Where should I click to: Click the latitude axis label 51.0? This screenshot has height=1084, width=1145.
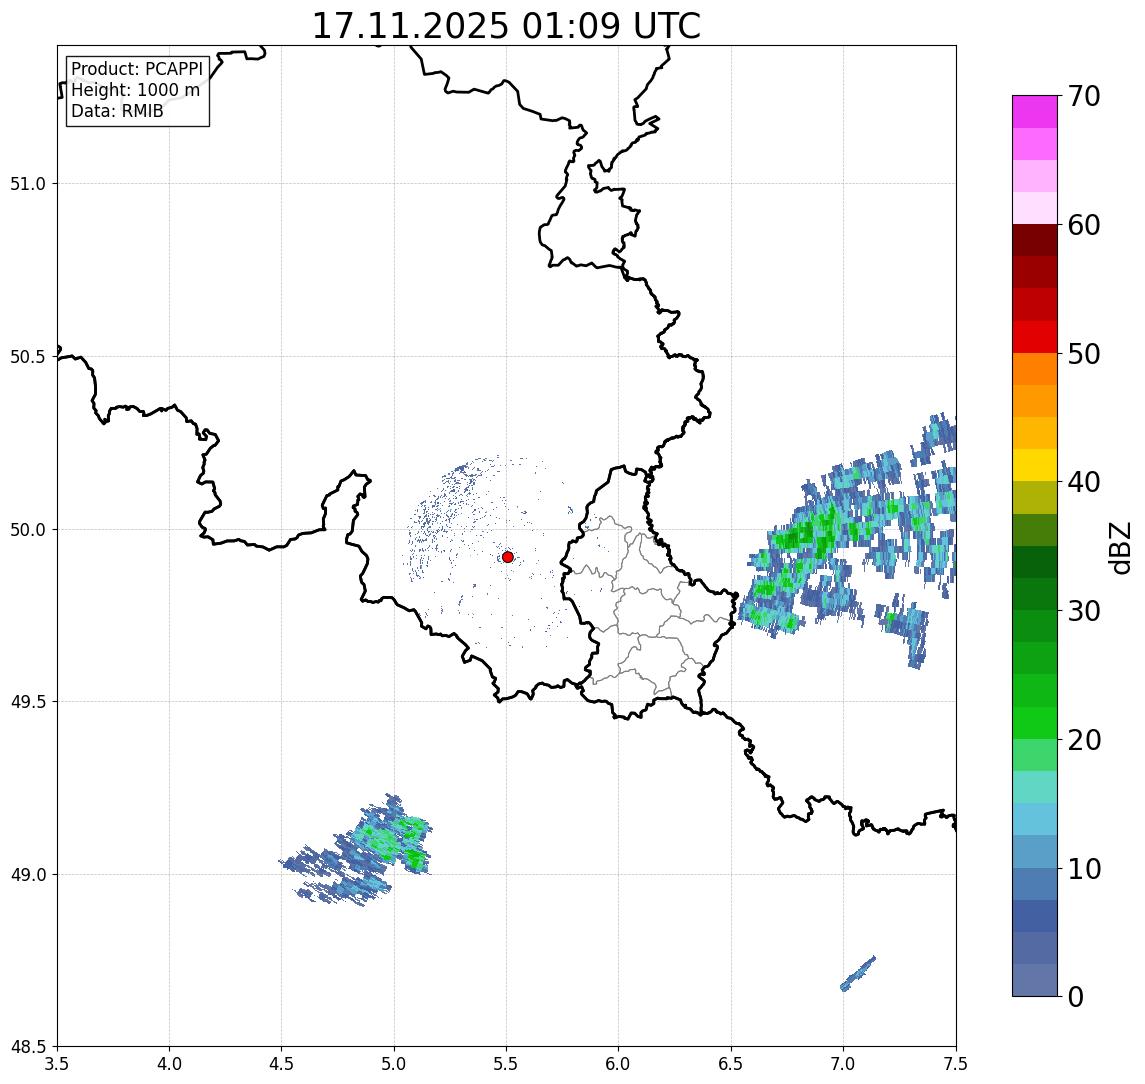coord(28,184)
